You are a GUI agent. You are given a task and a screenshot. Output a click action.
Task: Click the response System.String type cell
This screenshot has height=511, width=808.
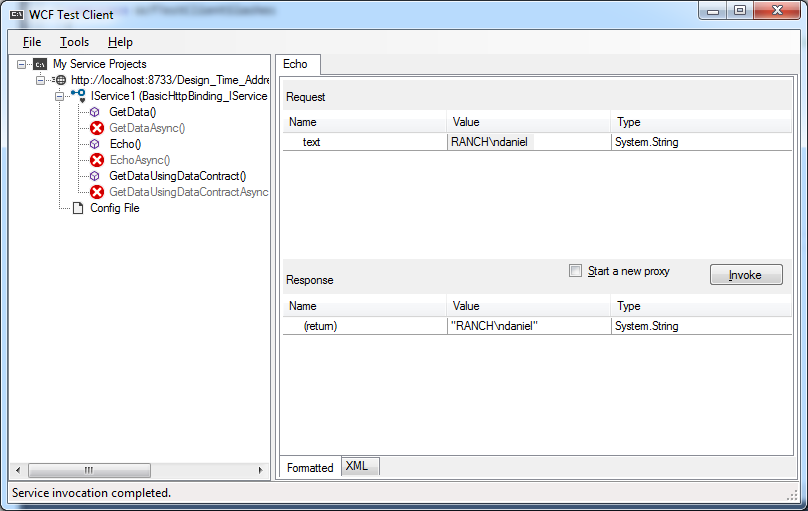point(701,326)
